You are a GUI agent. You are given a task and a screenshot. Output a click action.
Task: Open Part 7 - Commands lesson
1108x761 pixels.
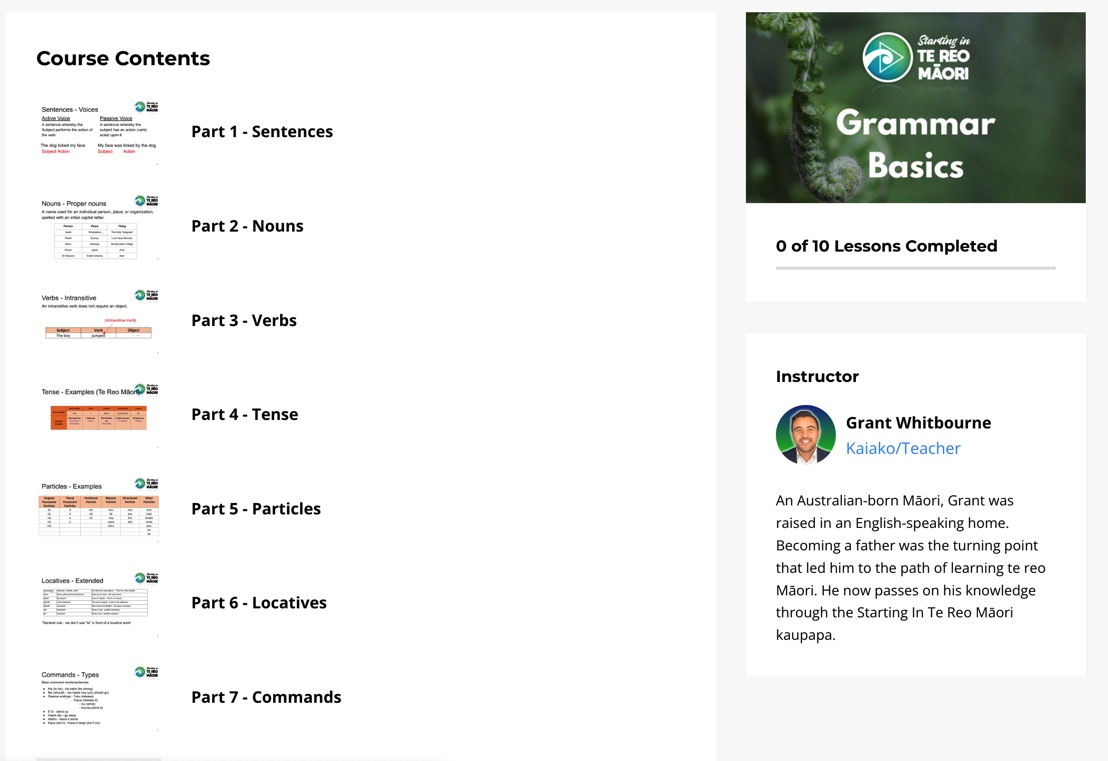(x=266, y=697)
